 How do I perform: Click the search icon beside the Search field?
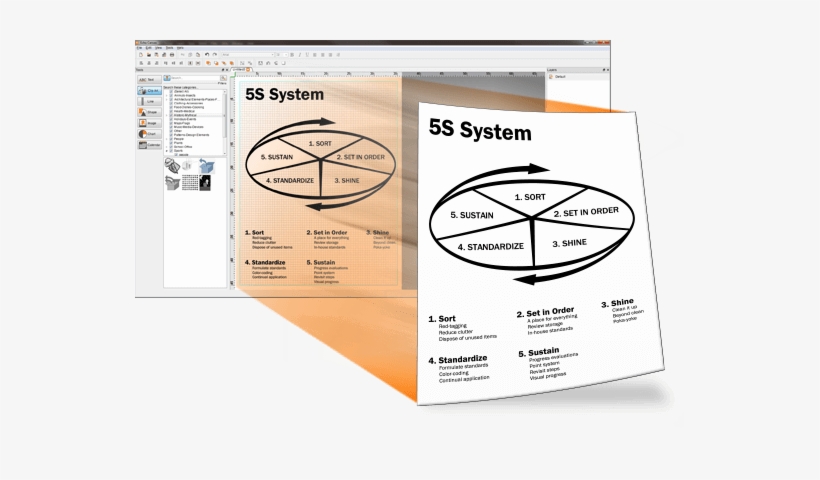click(x=223, y=78)
